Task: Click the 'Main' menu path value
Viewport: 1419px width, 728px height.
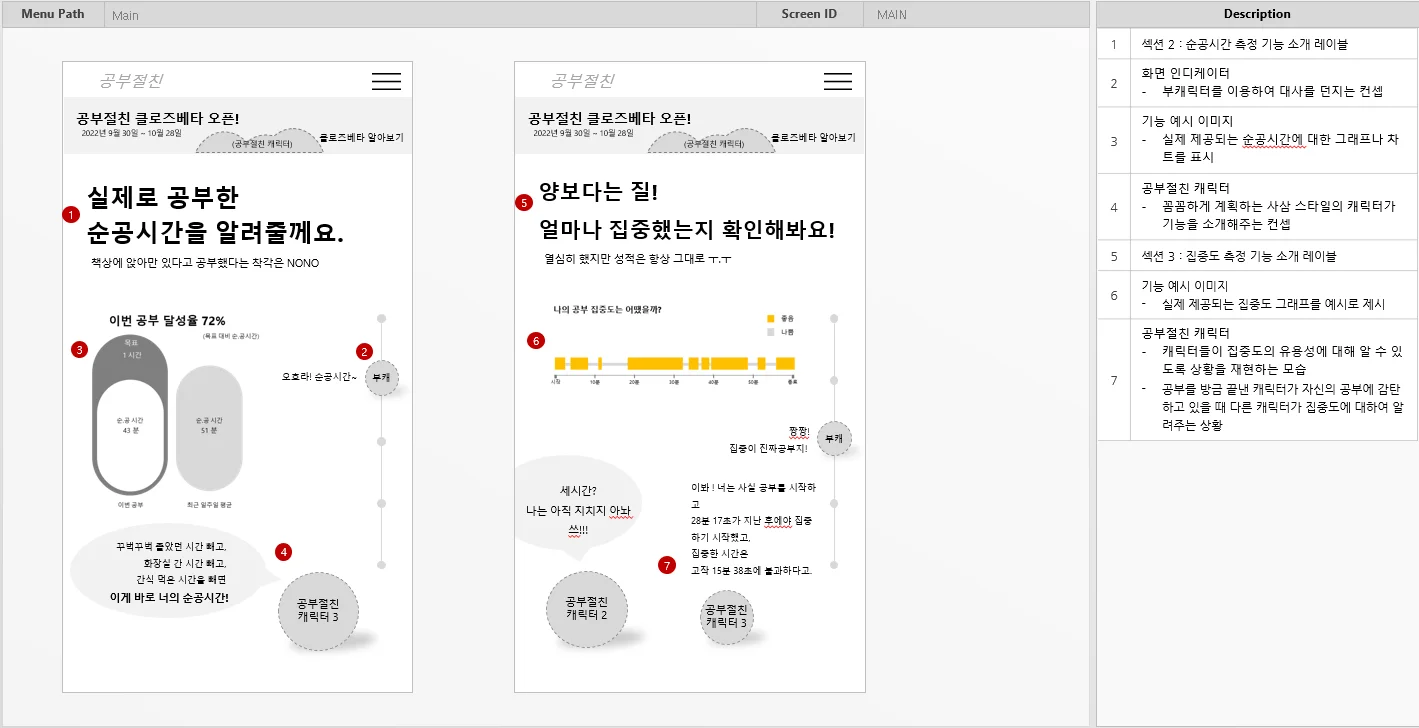Action: tap(125, 15)
